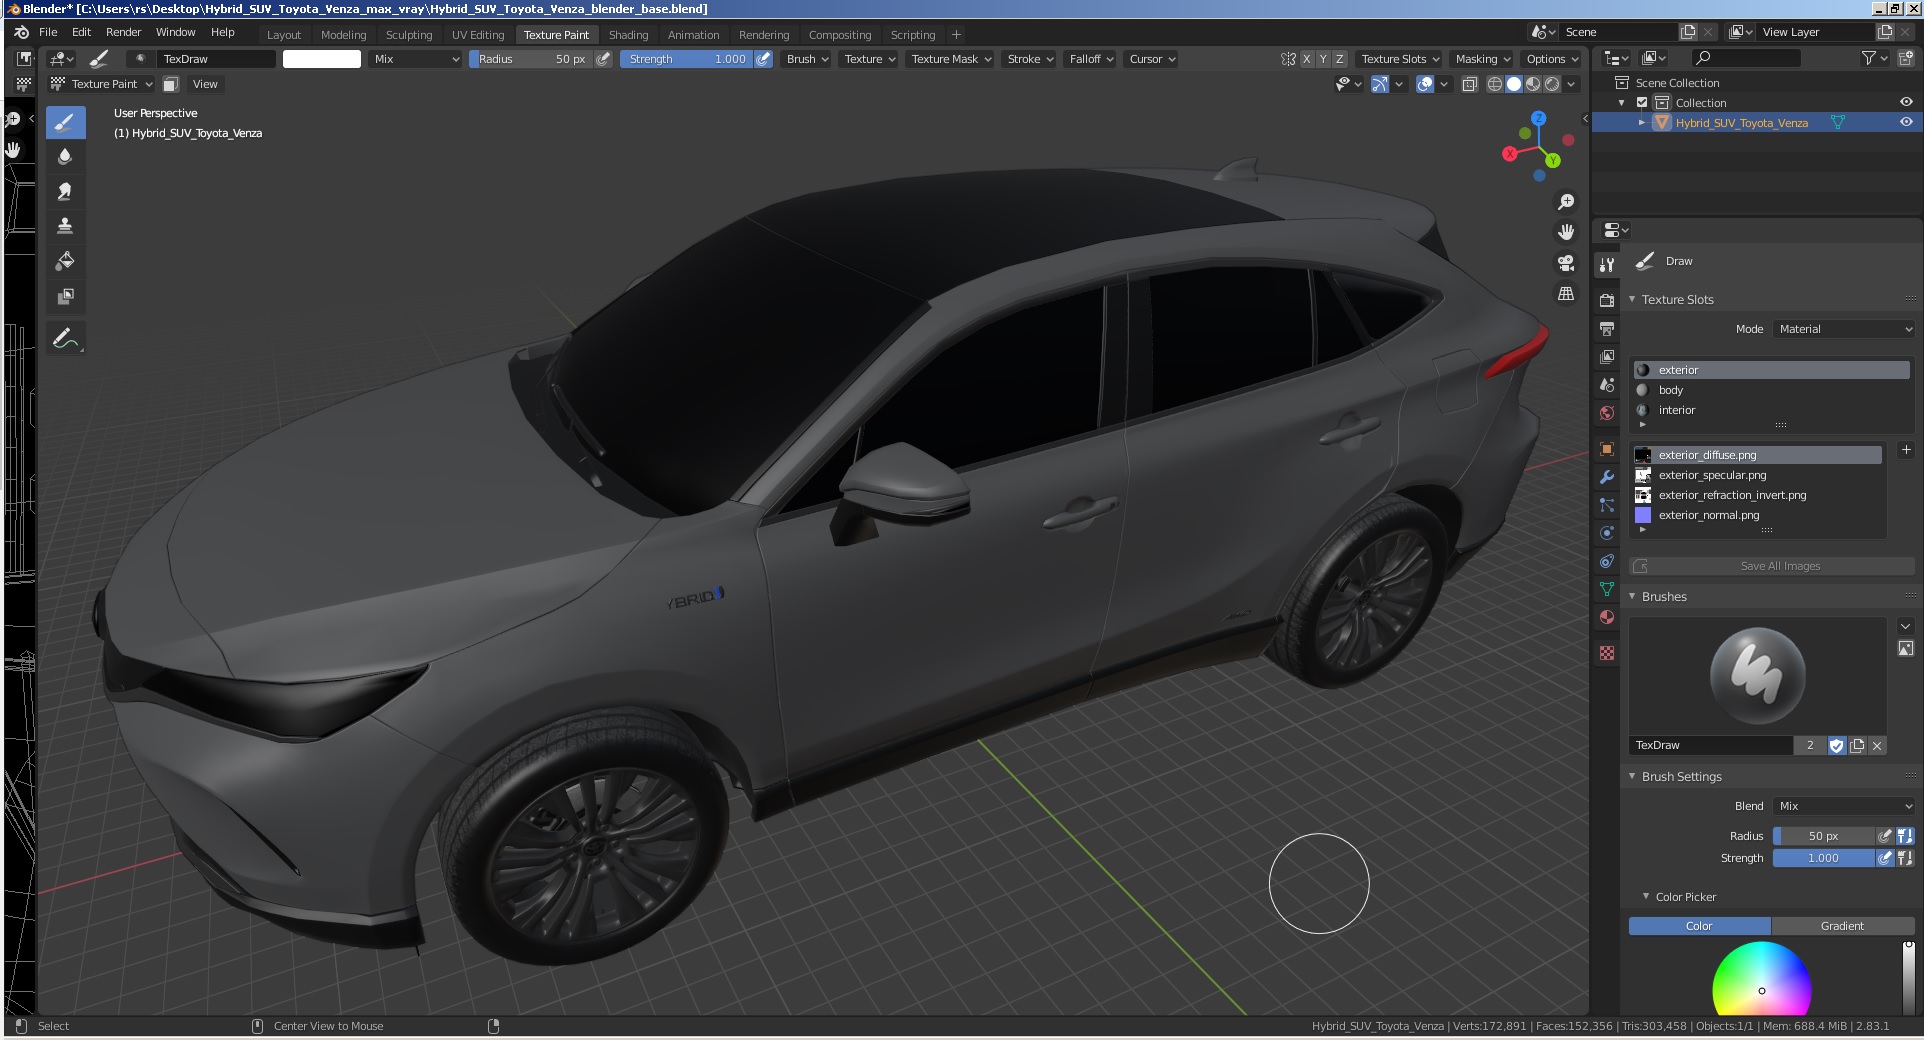Hide Hybrid_SUV_Toyota_Venza object with eye icon
Screen dimensions: 1924x1040
pyautogui.click(x=1906, y=122)
